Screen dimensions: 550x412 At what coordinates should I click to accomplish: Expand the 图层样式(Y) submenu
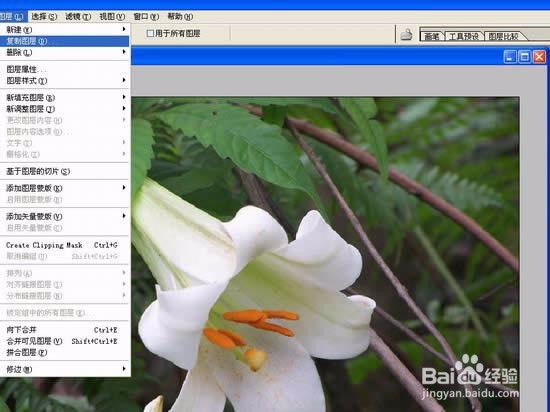tap(65, 81)
